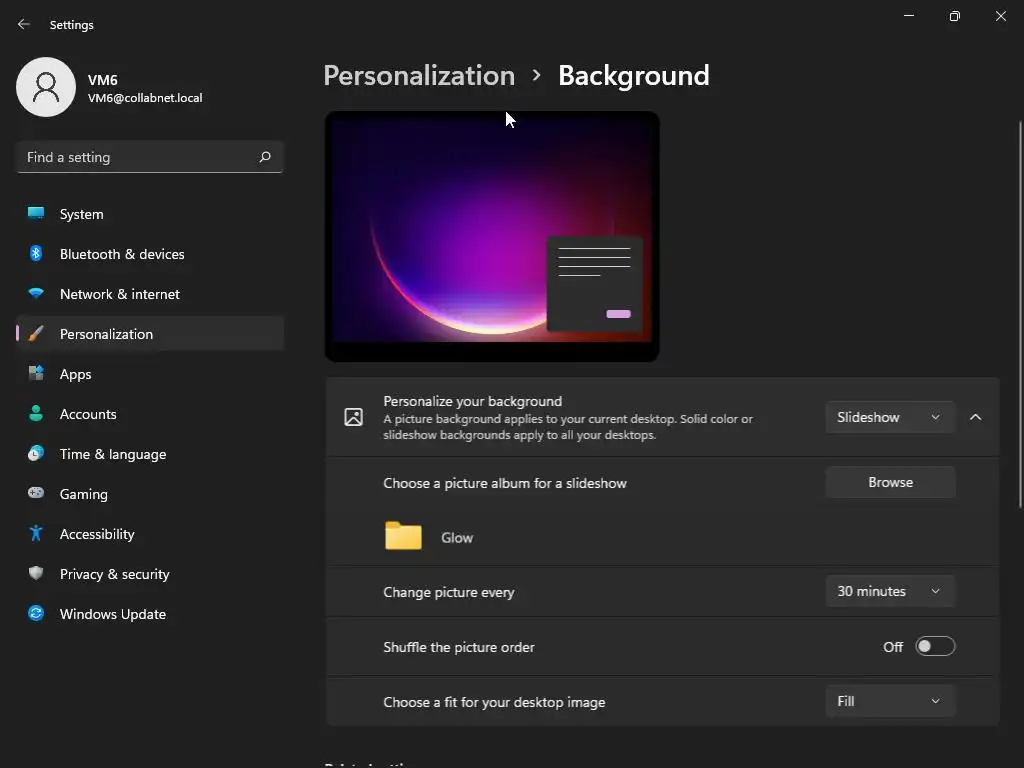Click the System monitor icon
This screenshot has height=768, width=1024.
click(x=36, y=213)
